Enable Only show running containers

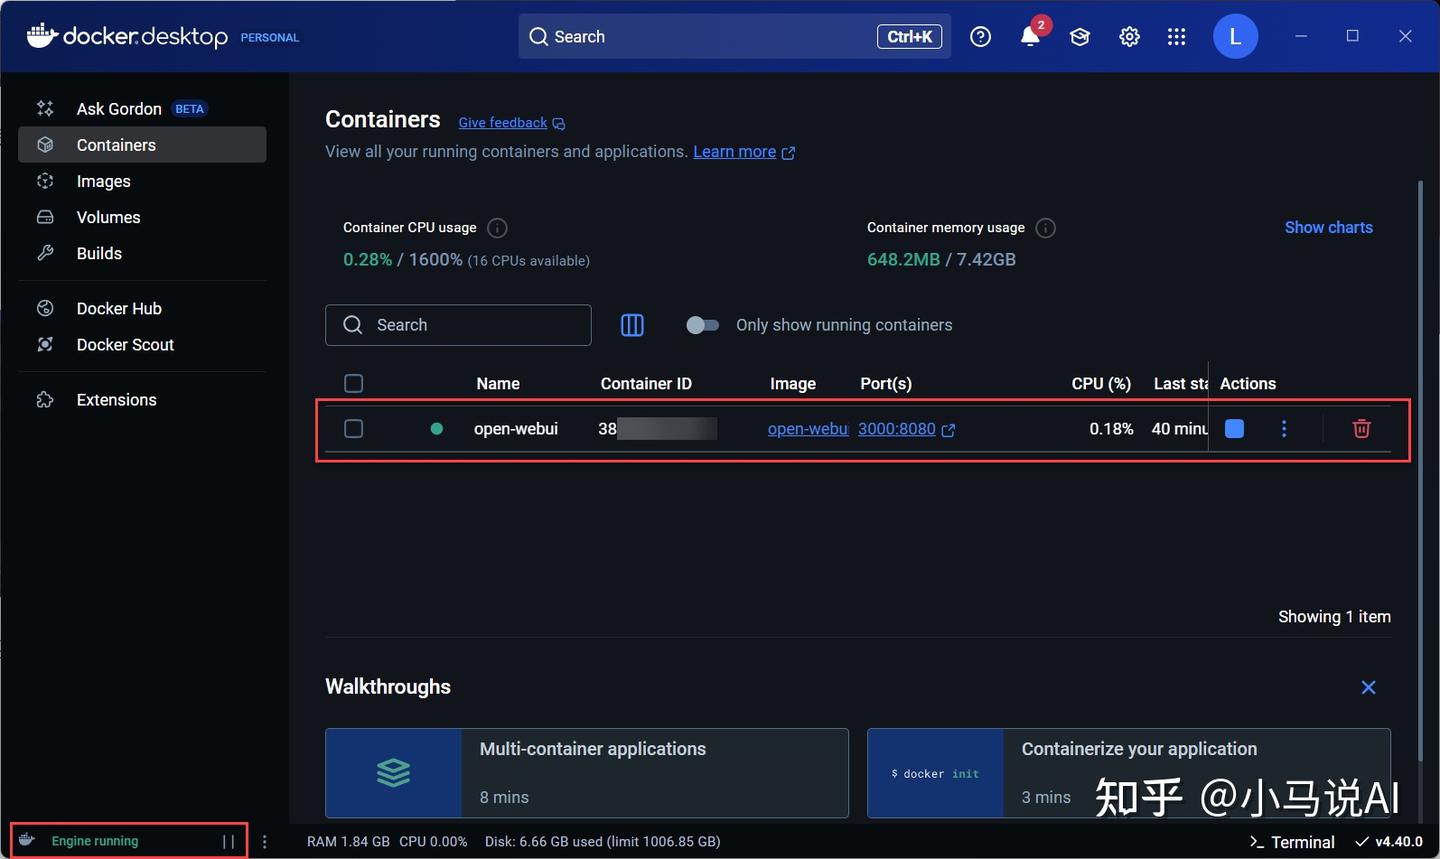tap(703, 325)
